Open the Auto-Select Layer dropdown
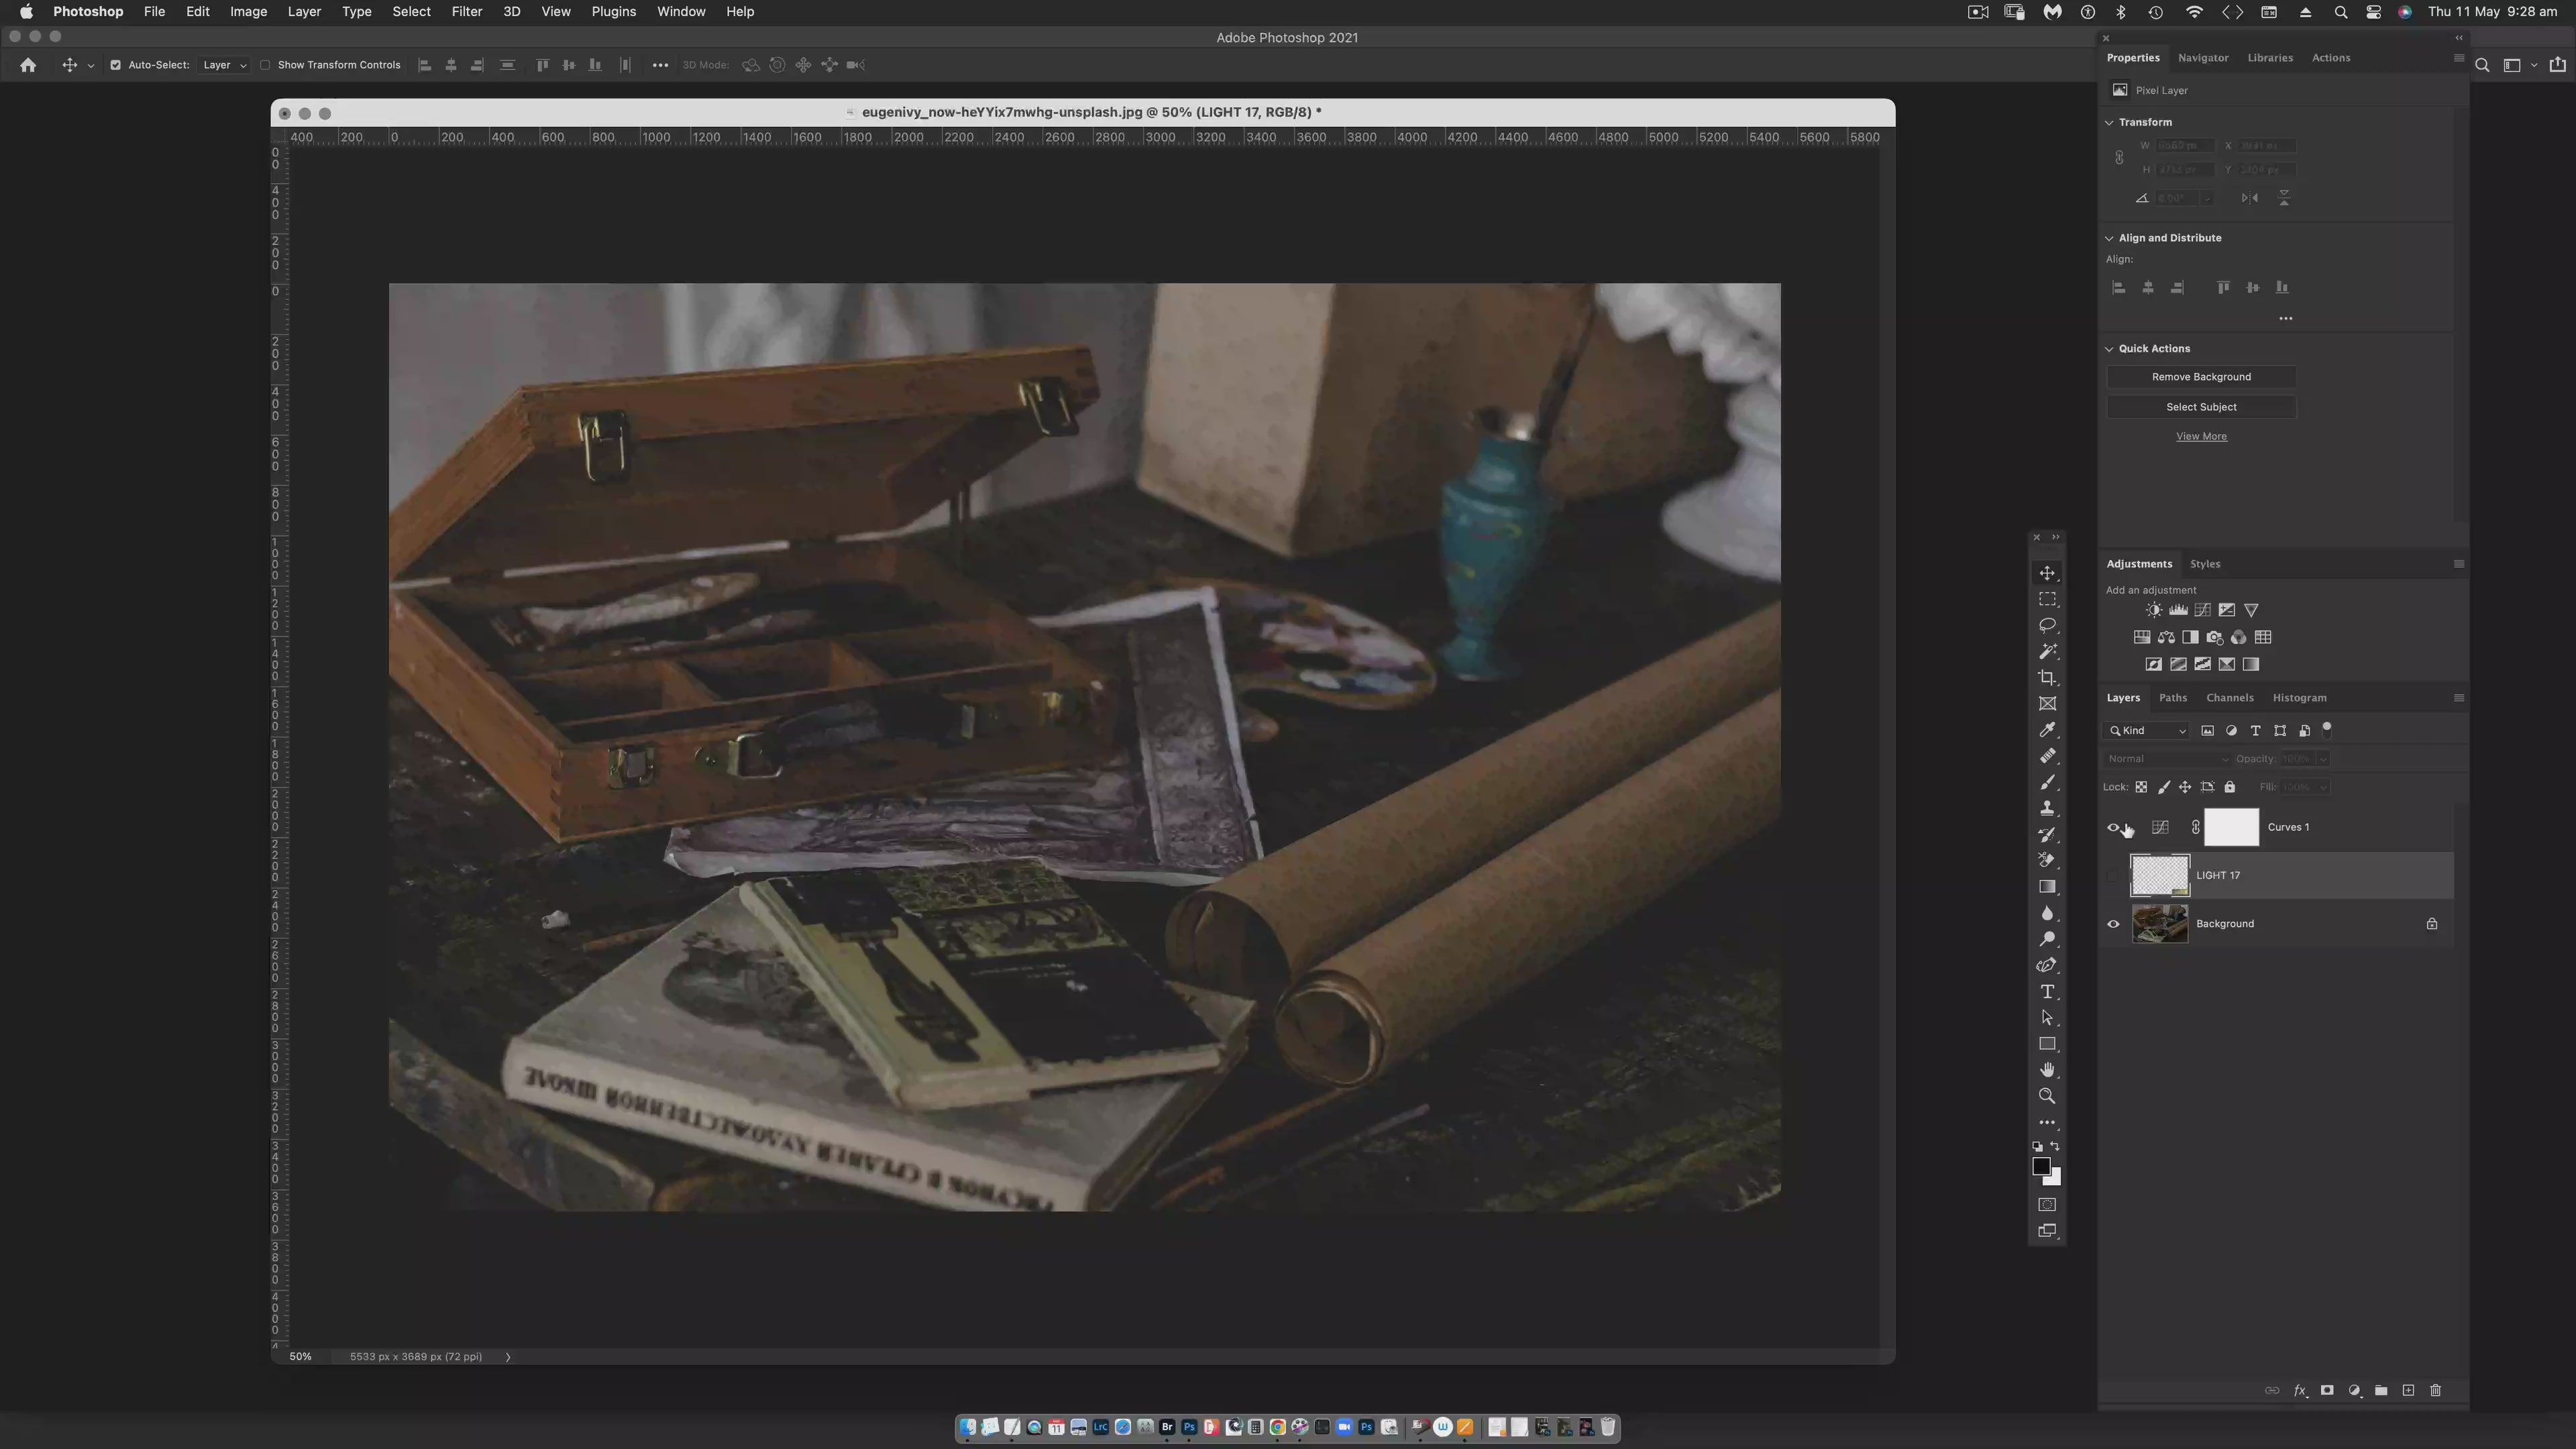The height and width of the screenshot is (1449, 2576). [x=224, y=65]
